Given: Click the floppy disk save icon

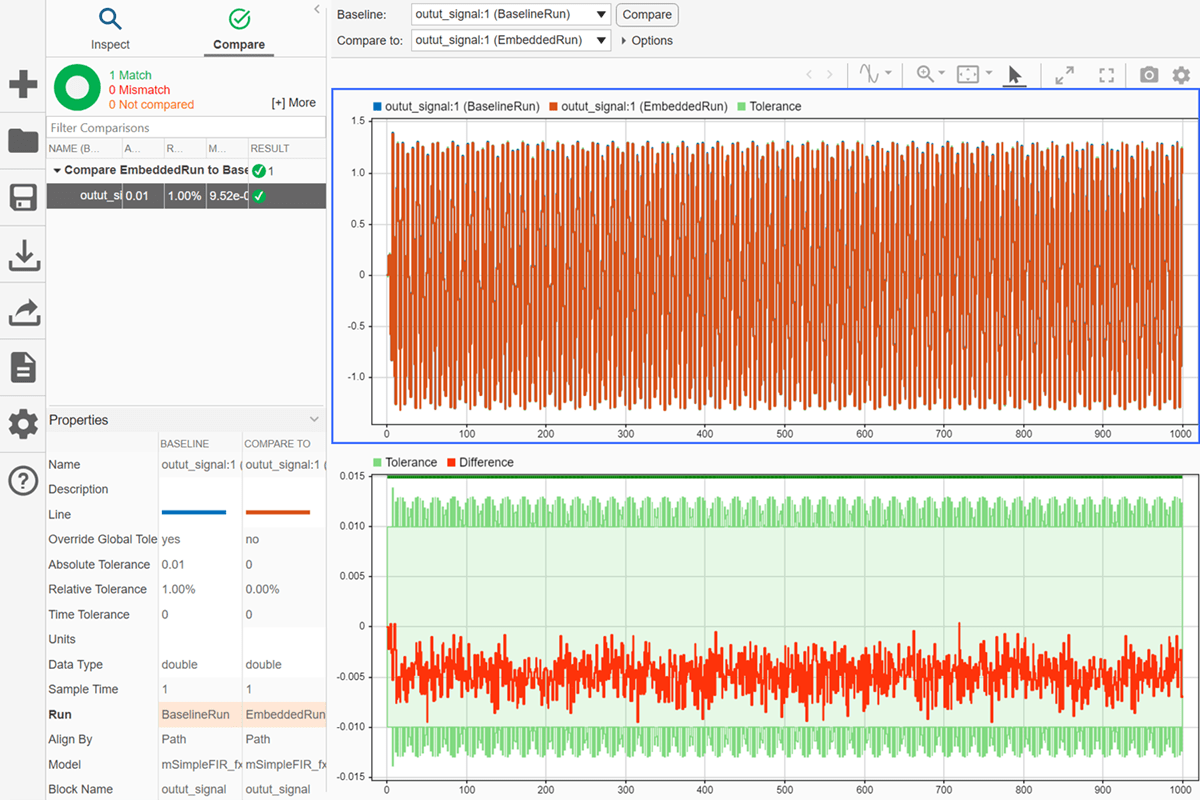Looking at the screenshot, I should [22, 198].
